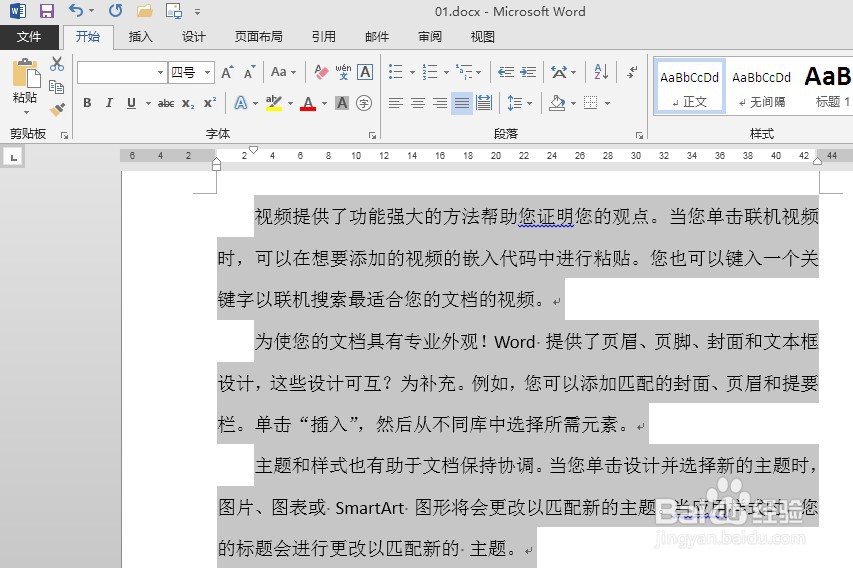Toggle justify alignment
The height and width of the screenshot is (568, 853).
461,103
